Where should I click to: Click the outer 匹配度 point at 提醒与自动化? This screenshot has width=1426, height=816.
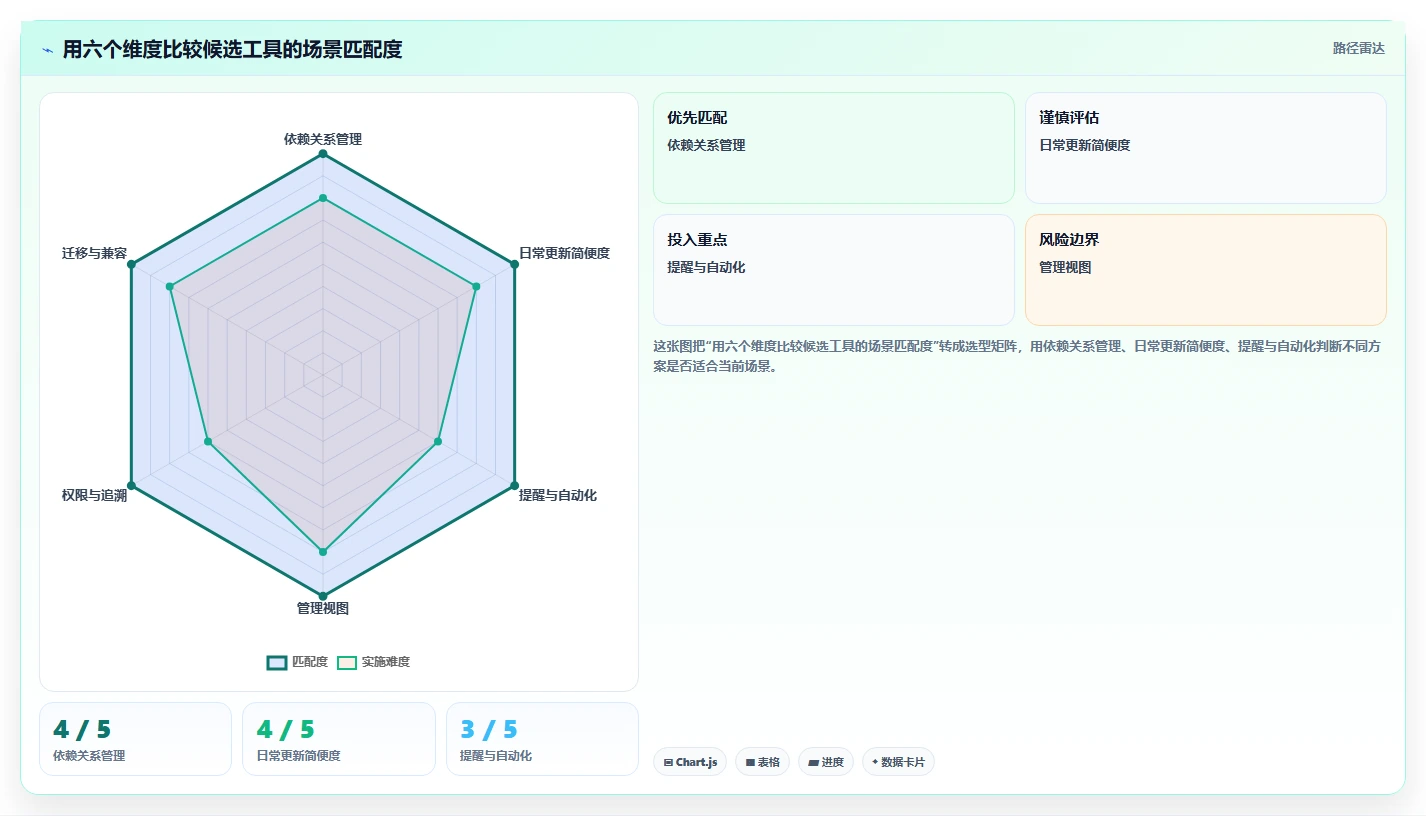(x=515, y=486)
